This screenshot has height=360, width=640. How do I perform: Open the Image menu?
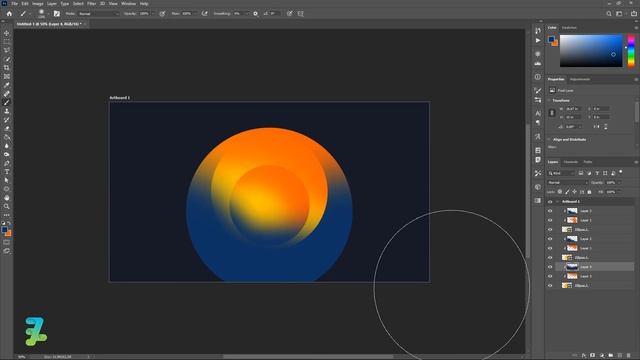[38, 4]
